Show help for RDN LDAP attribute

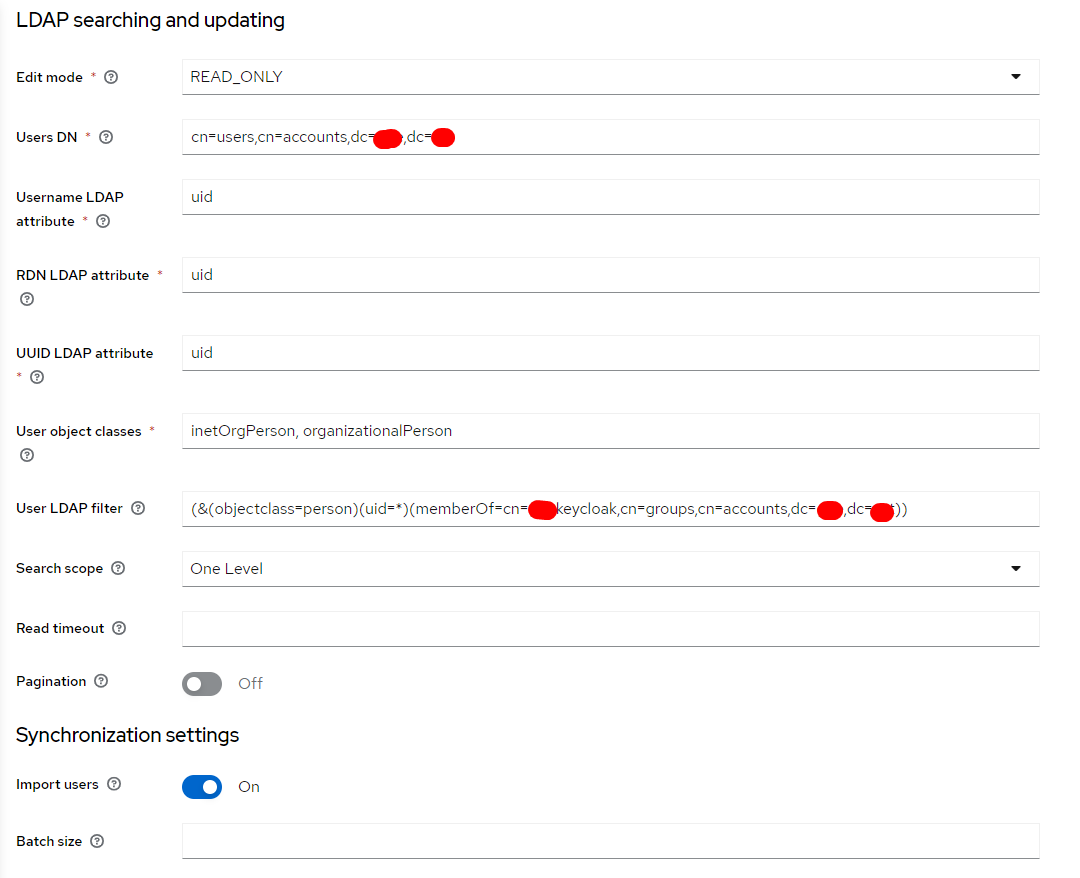pos(27,299)
